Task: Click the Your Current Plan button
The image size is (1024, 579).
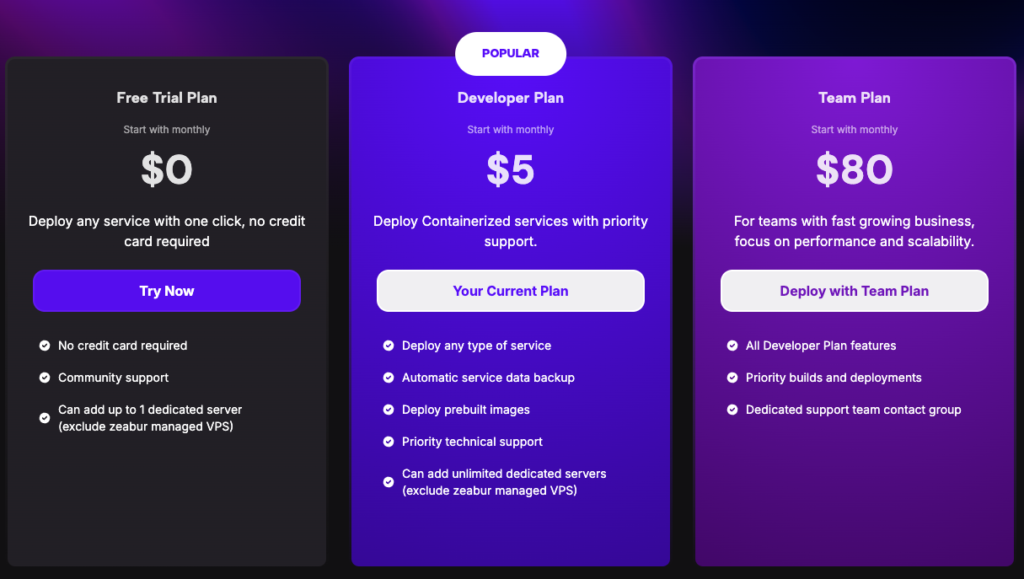Action: tap(510, 291)
